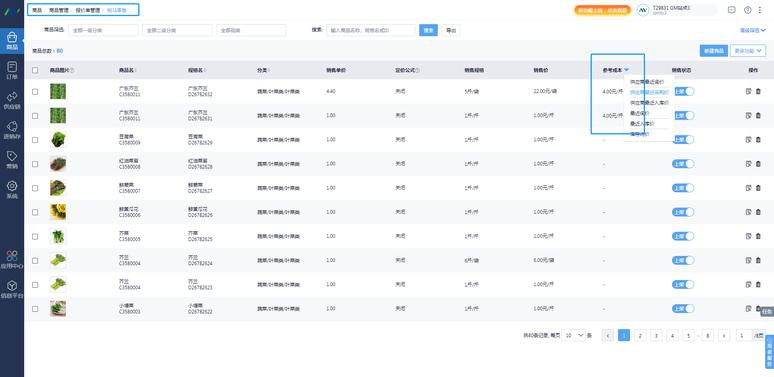
Task: Click the product search input field
Action: 371,30
